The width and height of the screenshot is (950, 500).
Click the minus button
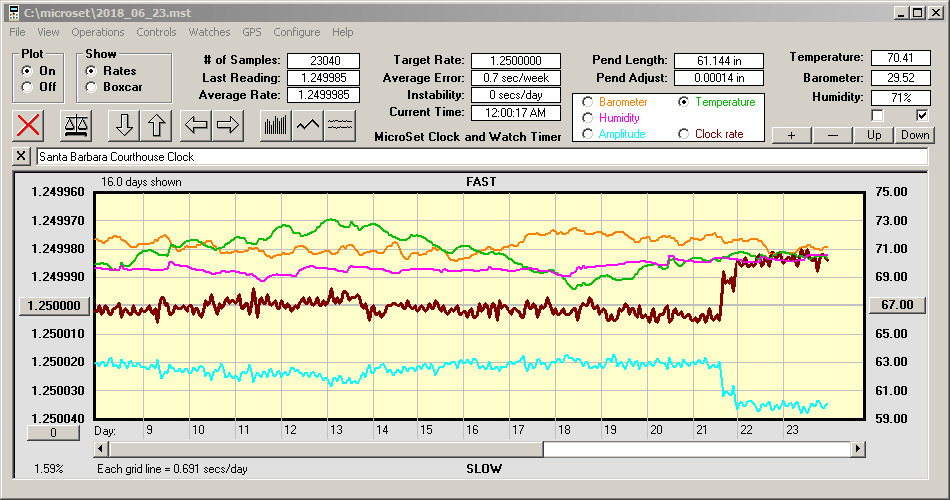pyautogui.click(x=832, y=135)
